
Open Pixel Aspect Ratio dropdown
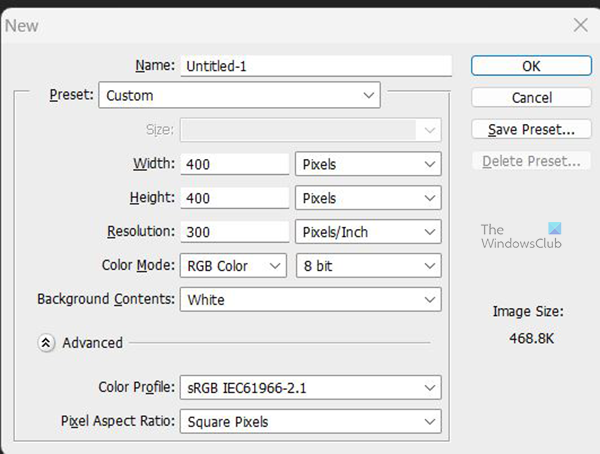click(310, 422)
